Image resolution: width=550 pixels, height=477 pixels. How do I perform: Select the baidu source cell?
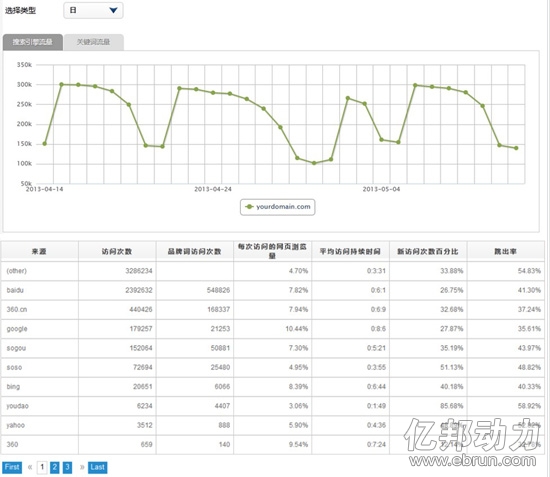point(39,290)
